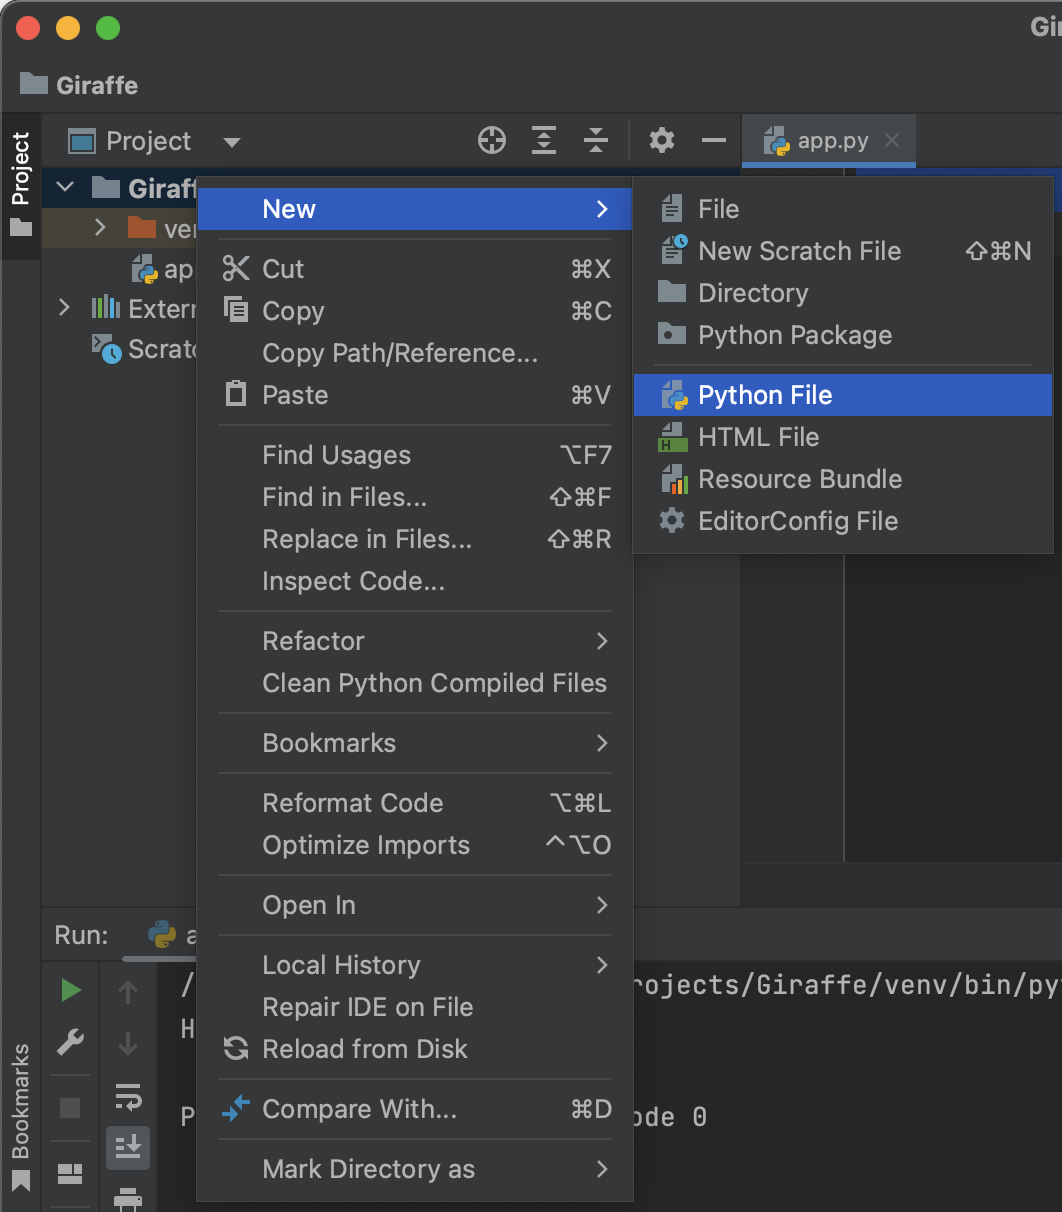The image size is (1062, 1212).
Task: Click the Stop square icon in Run panel
Action: point(70,1108)
